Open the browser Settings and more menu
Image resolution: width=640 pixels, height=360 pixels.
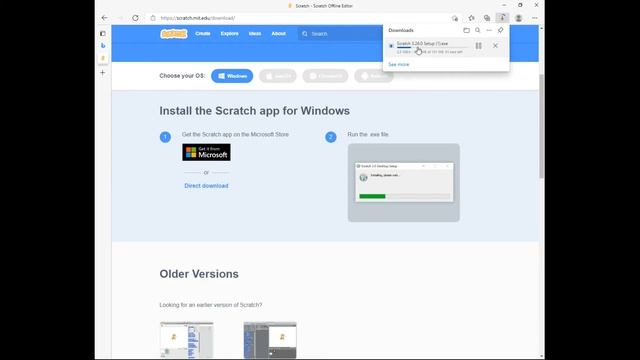[535, 18]
